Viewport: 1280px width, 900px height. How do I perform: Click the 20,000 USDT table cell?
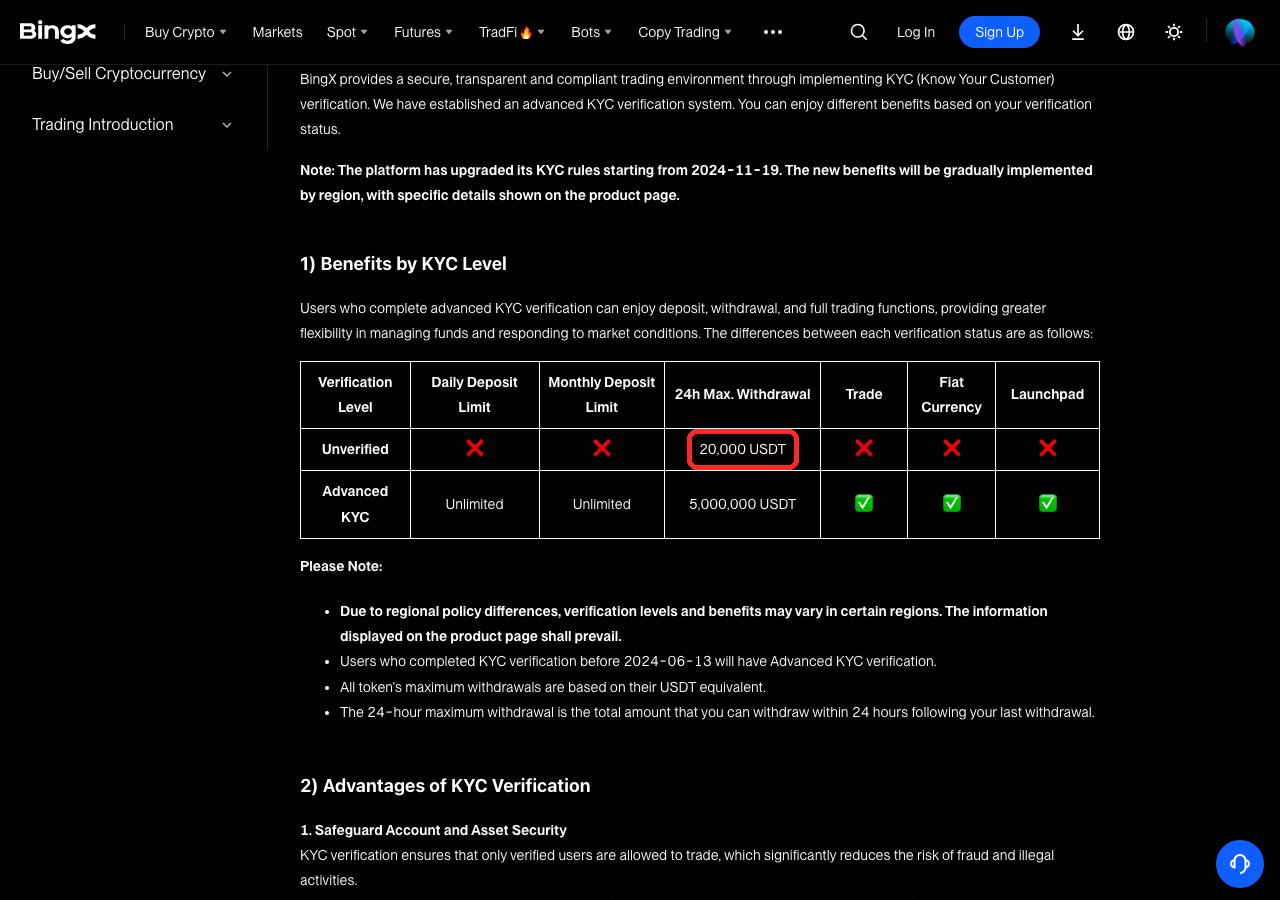click(742, 450)
